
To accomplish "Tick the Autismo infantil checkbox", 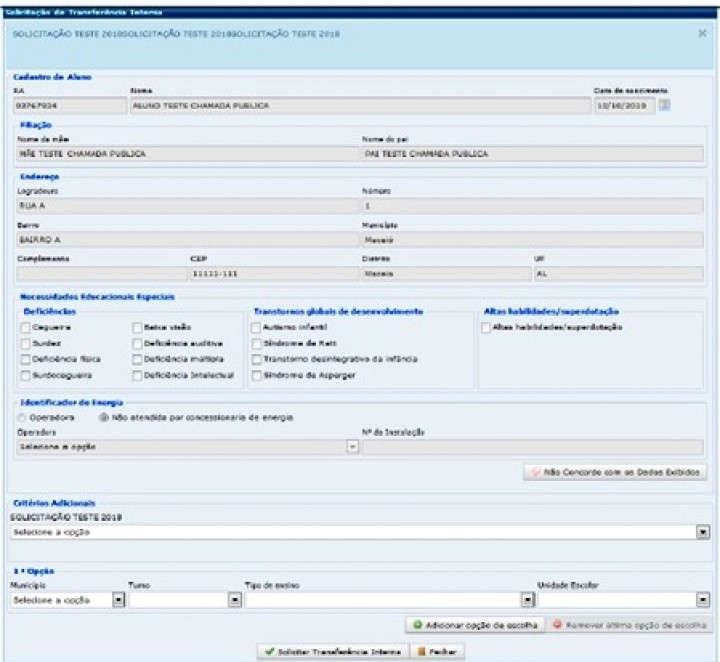I will pos(255,327).
